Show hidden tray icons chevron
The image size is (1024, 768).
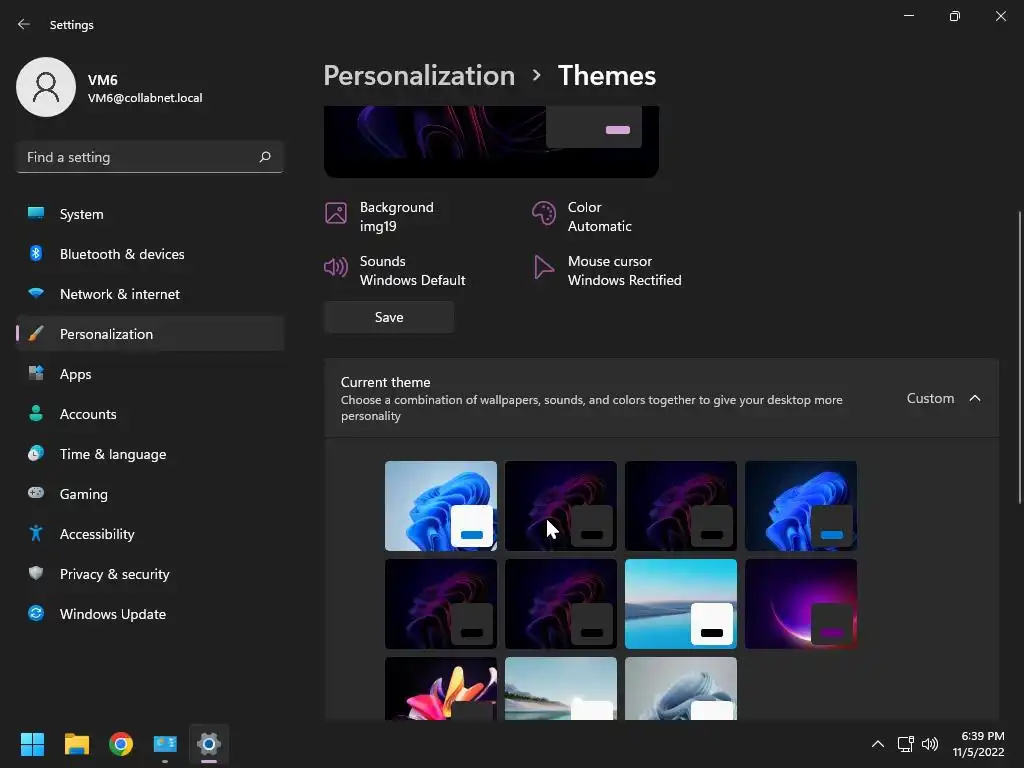pos(878,744)
